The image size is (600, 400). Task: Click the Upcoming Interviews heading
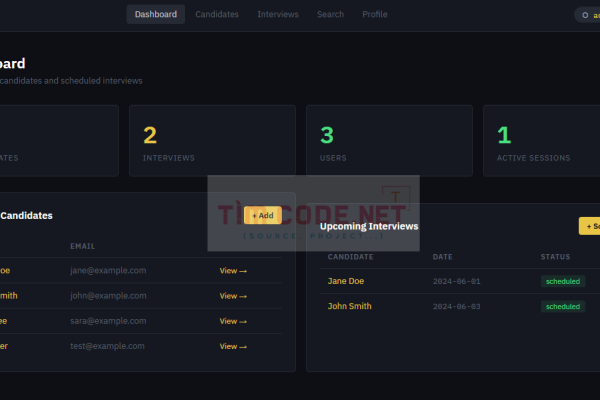tap(369, 226)
